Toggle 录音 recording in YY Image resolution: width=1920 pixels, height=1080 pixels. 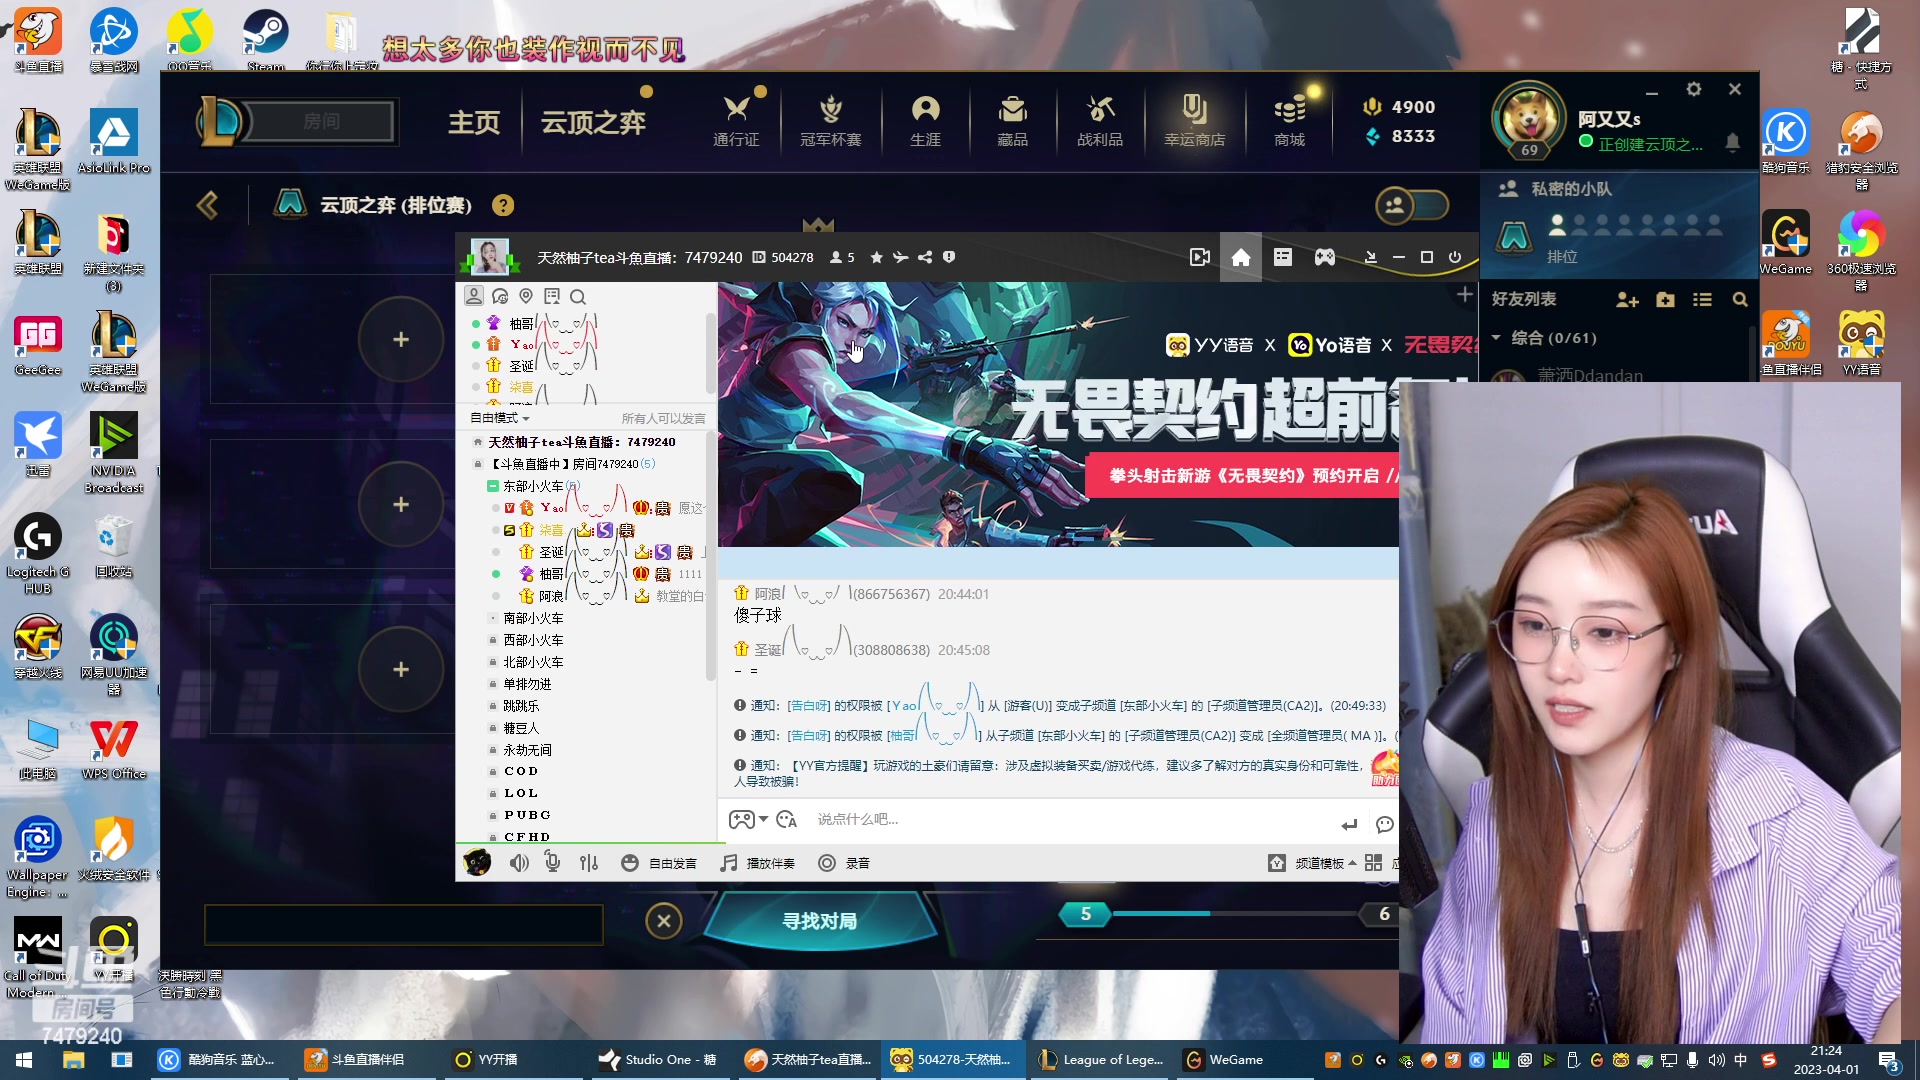(844, 862)
